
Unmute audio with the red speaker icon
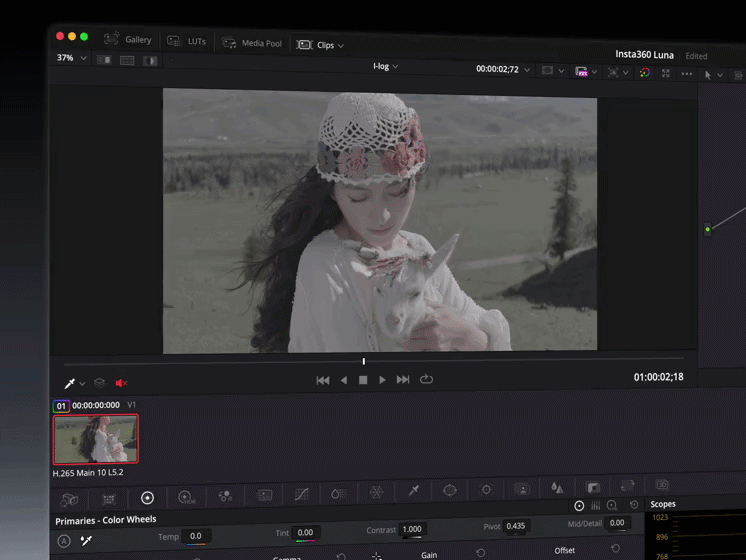click(121, 383)
